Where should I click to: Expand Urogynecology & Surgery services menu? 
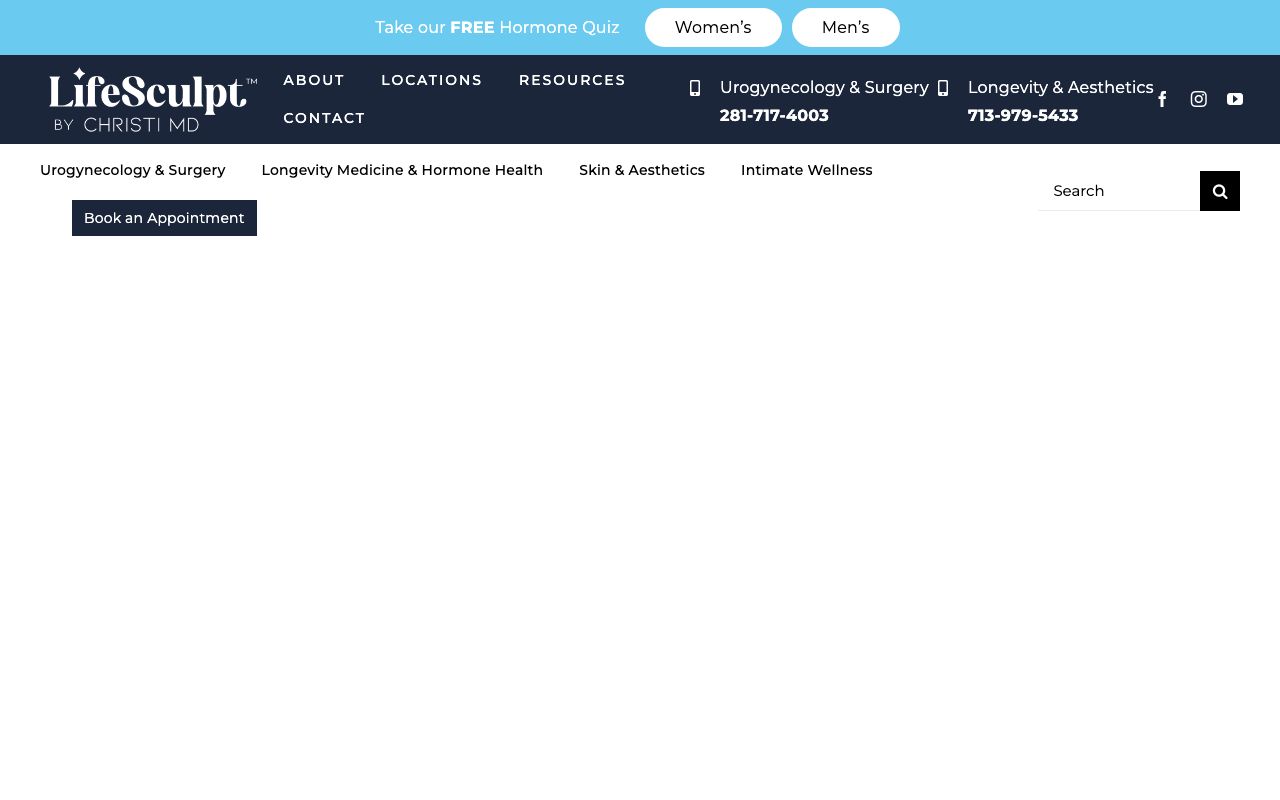point(133,170)
